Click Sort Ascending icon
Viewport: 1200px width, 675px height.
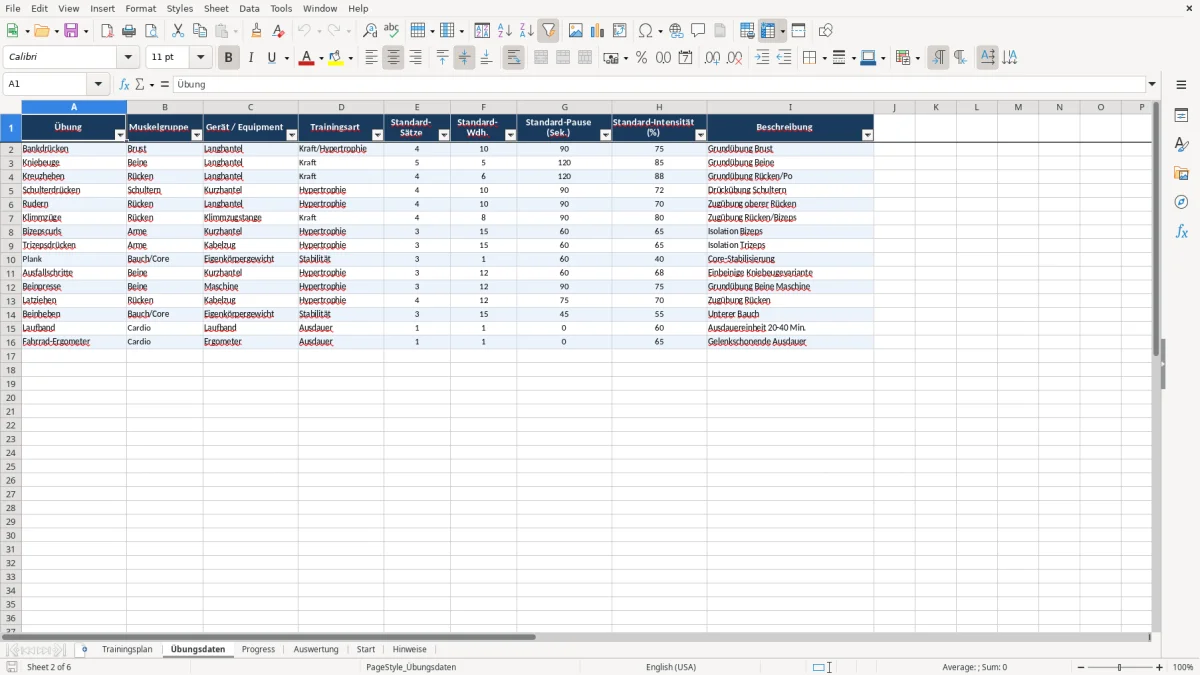pyautogui.click(x=504, y=31)
